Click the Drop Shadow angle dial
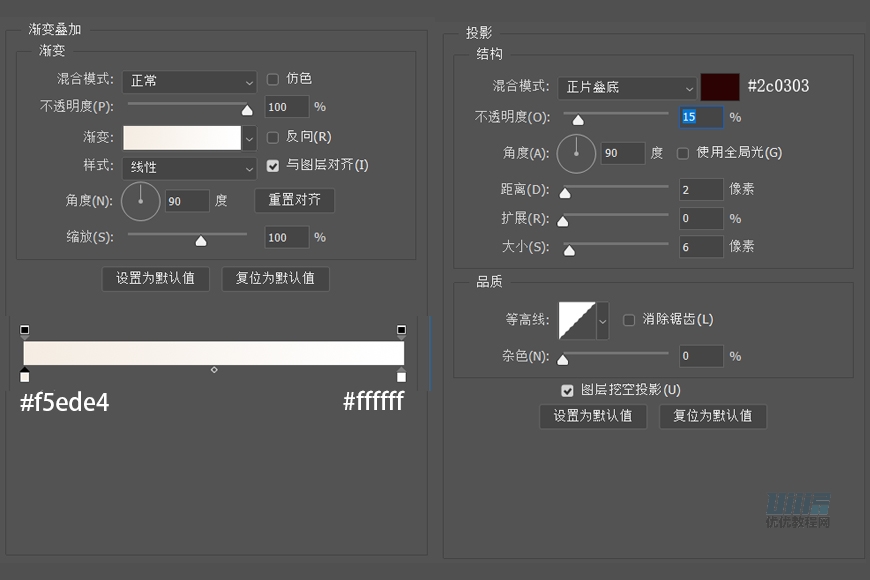Screen dimensions: 870x580 coord(576,154)
